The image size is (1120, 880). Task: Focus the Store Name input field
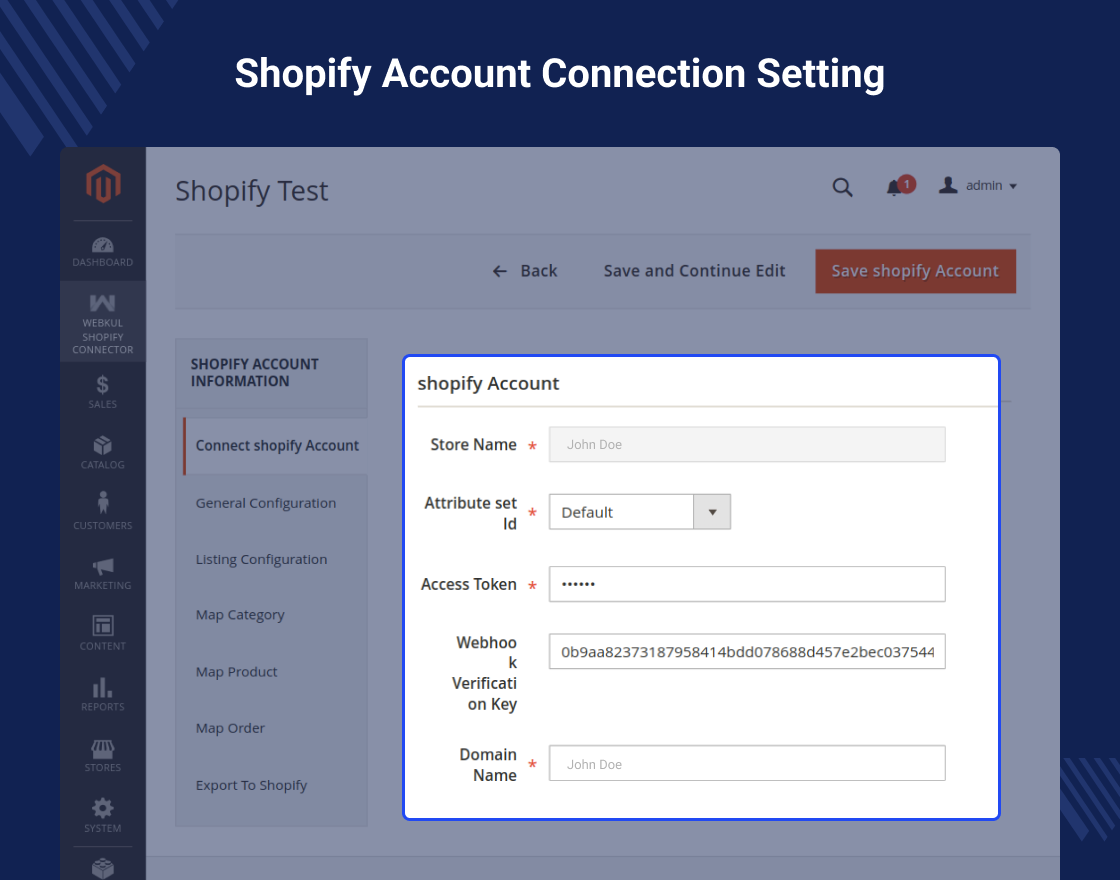747,444
